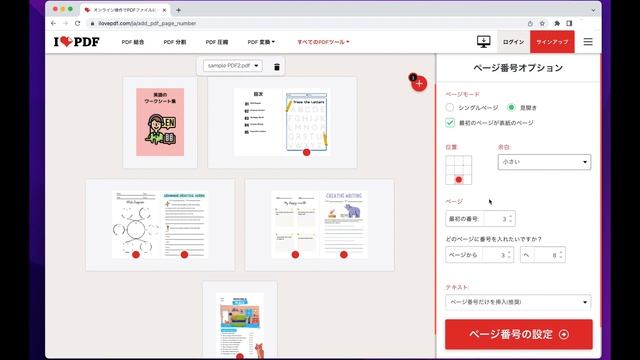Viewport: 640px width, 360px height.
Task: Select top-left position in grid
Action: click(x=450, y=160)
